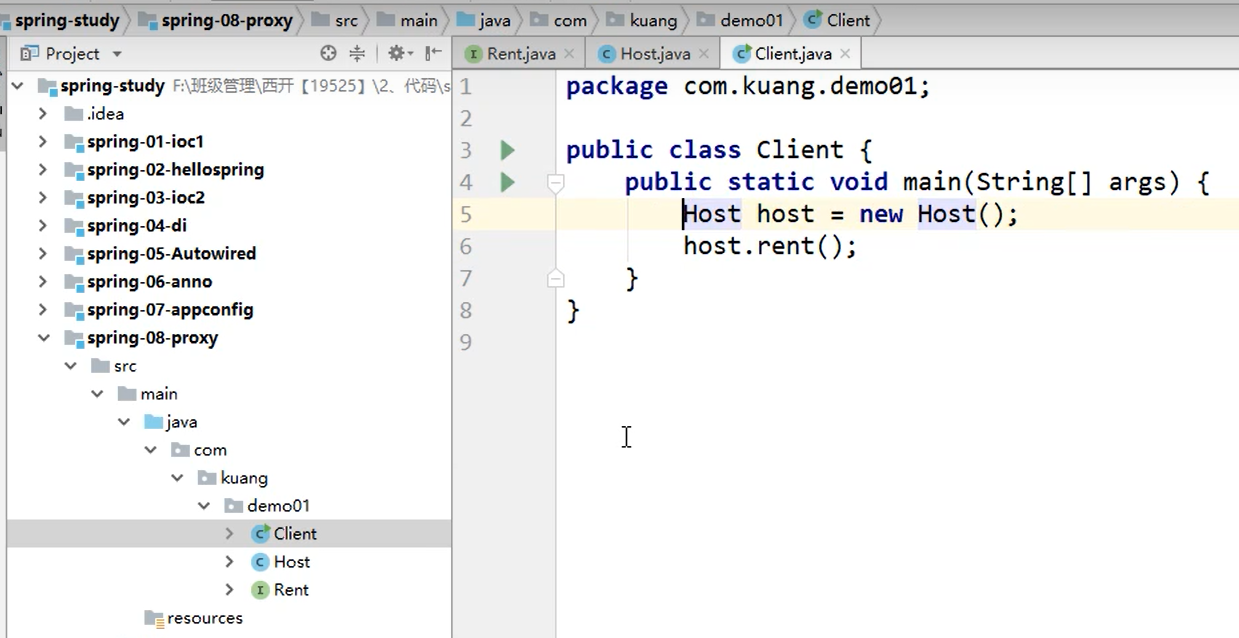Screen dimensions: 1239x638
Task: Run the main method from the gutter
Action: 507,182
